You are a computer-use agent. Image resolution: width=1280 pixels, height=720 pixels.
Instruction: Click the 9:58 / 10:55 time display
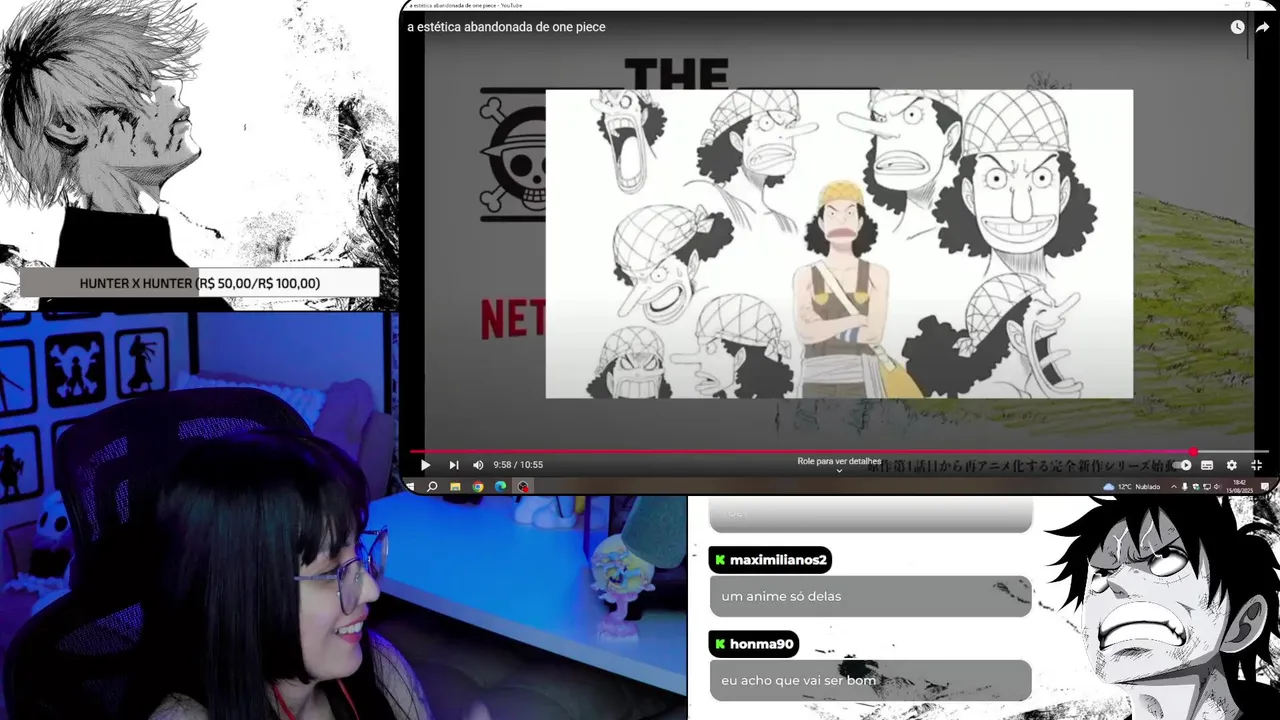tap(518, 465)
